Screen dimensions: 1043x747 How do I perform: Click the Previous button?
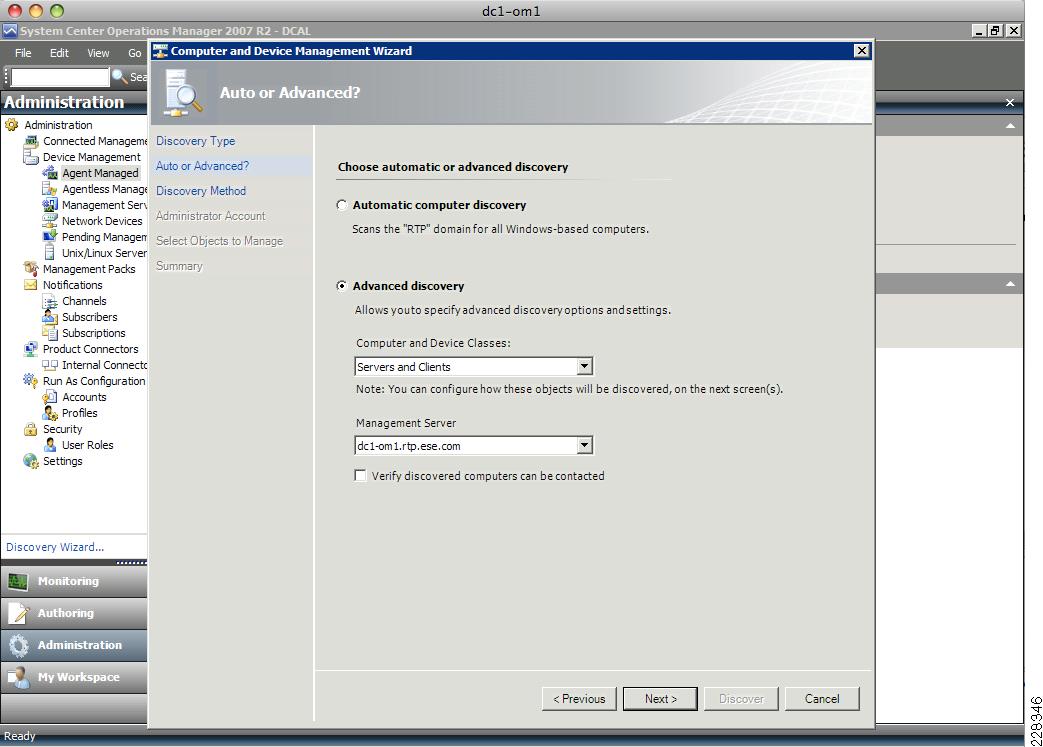coord(579,698)
